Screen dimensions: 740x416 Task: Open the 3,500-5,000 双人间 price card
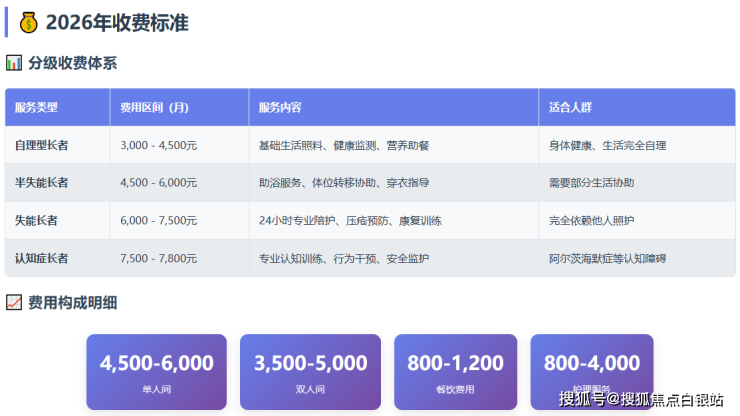click(310, 371)
